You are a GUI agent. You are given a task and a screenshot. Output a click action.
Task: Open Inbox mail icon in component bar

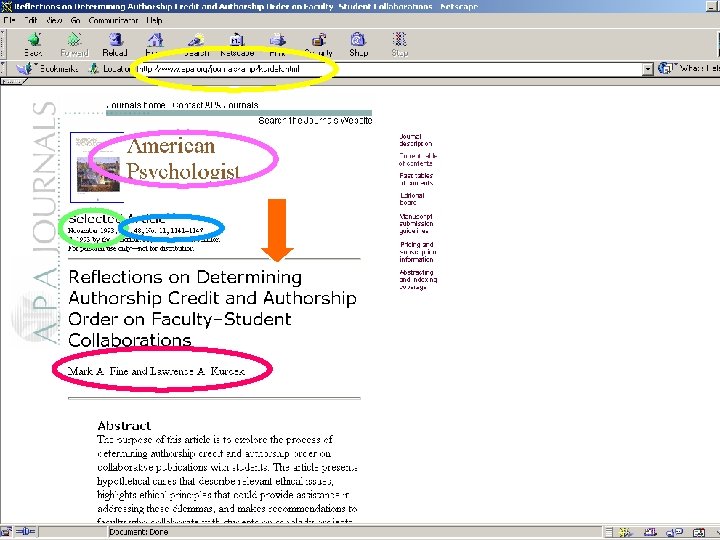(650, 532)
